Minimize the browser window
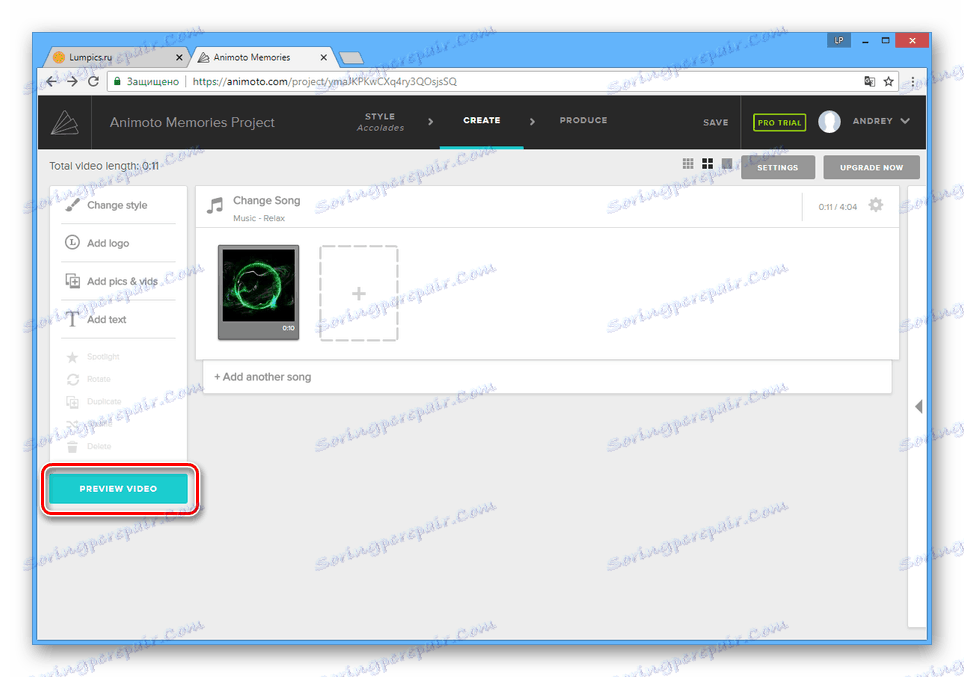This screenshot has width=964, height=677. (x=866, y=41)
